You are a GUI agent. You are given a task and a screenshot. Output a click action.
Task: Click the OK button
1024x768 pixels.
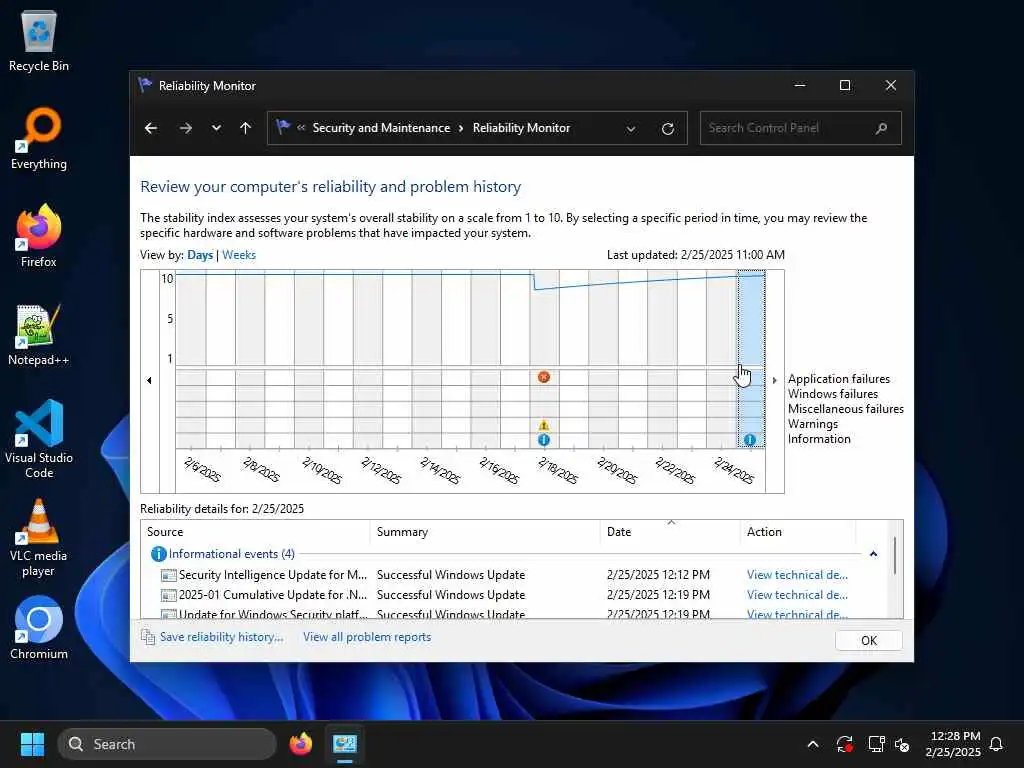[x=869, y=641]
